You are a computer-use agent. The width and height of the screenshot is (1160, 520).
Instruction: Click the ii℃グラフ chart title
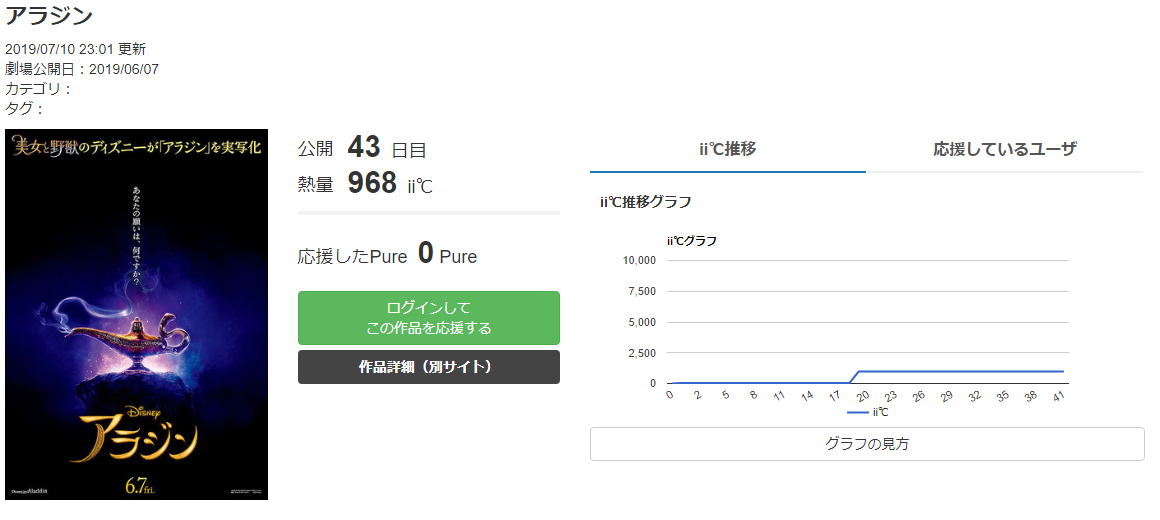click(x=691, y=240)
